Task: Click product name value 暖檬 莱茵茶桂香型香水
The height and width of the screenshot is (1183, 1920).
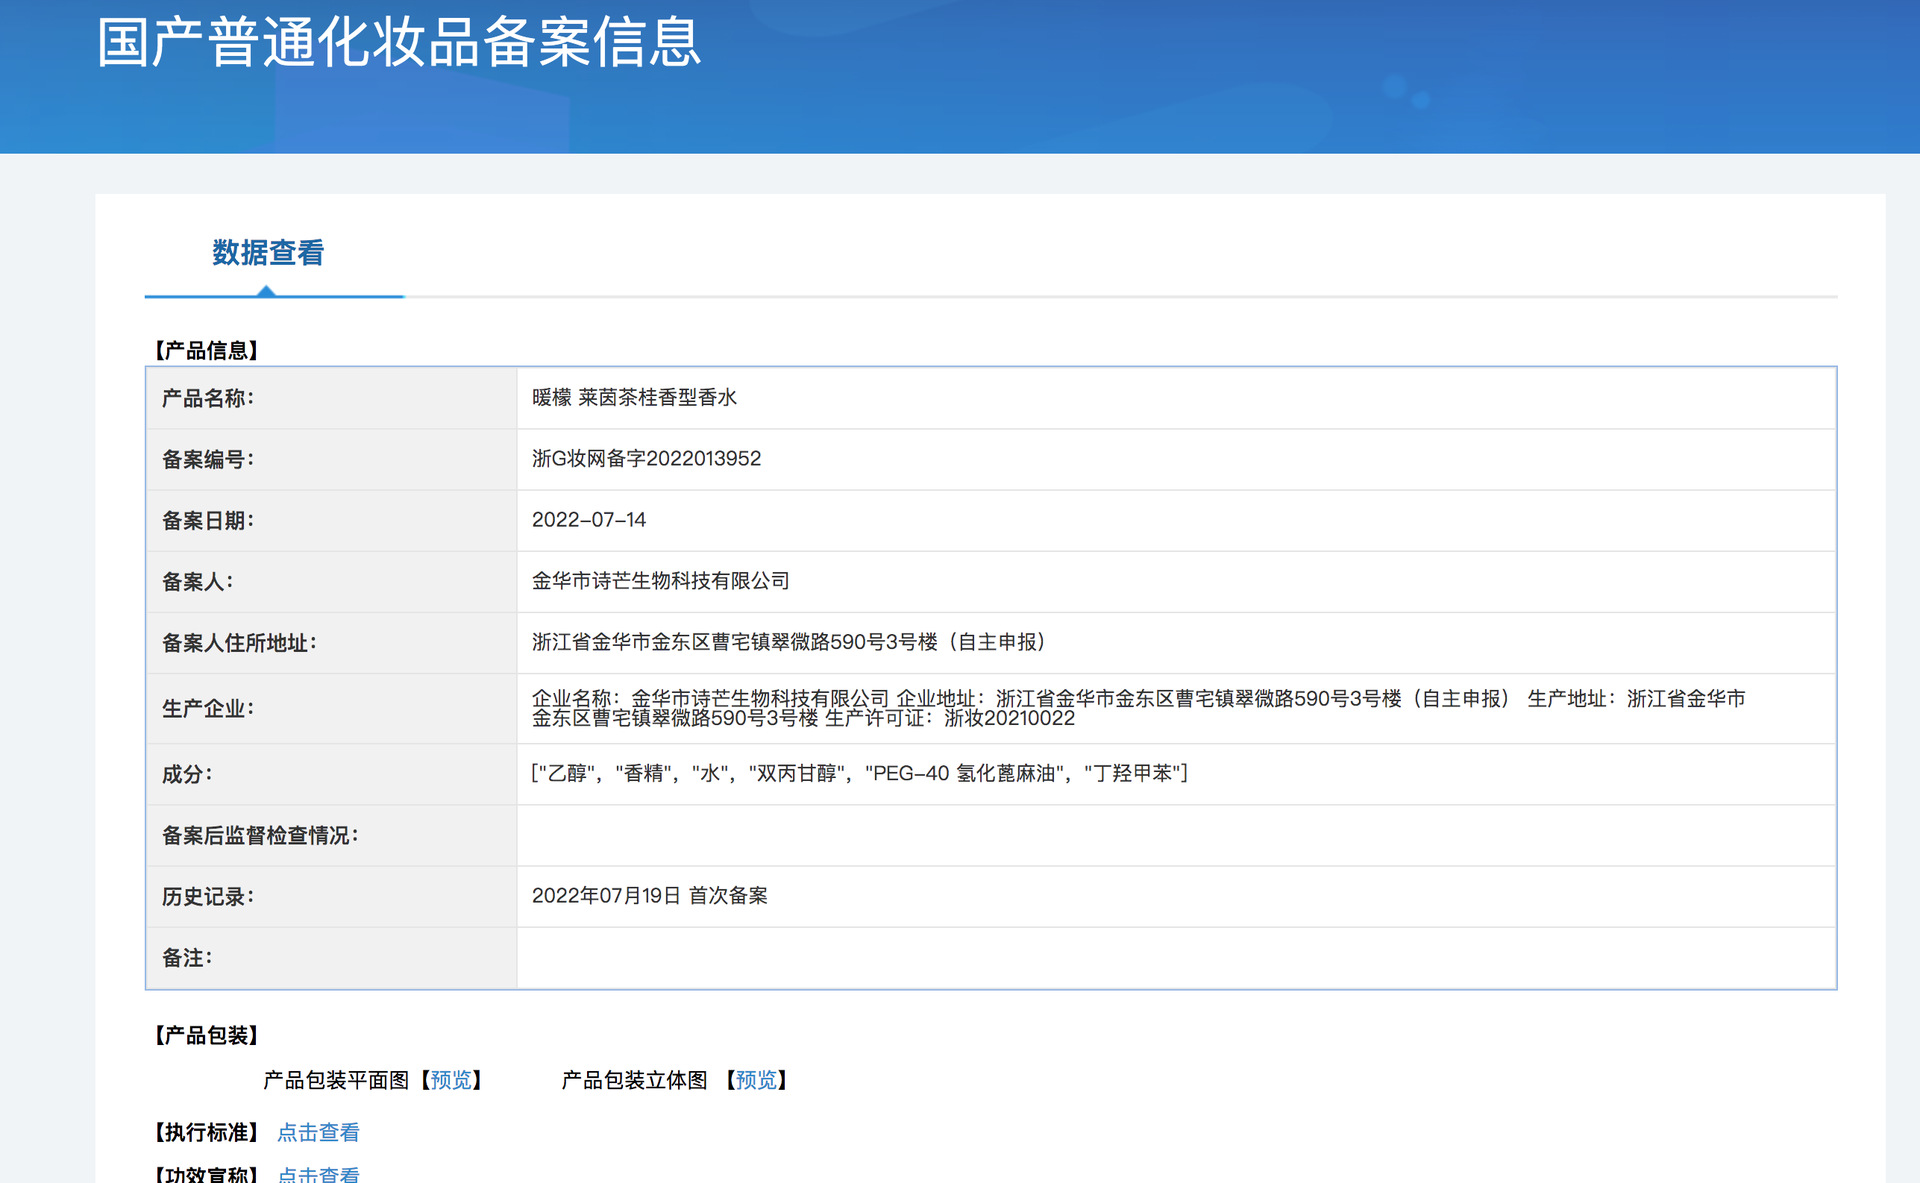Action: click(634, 398)
